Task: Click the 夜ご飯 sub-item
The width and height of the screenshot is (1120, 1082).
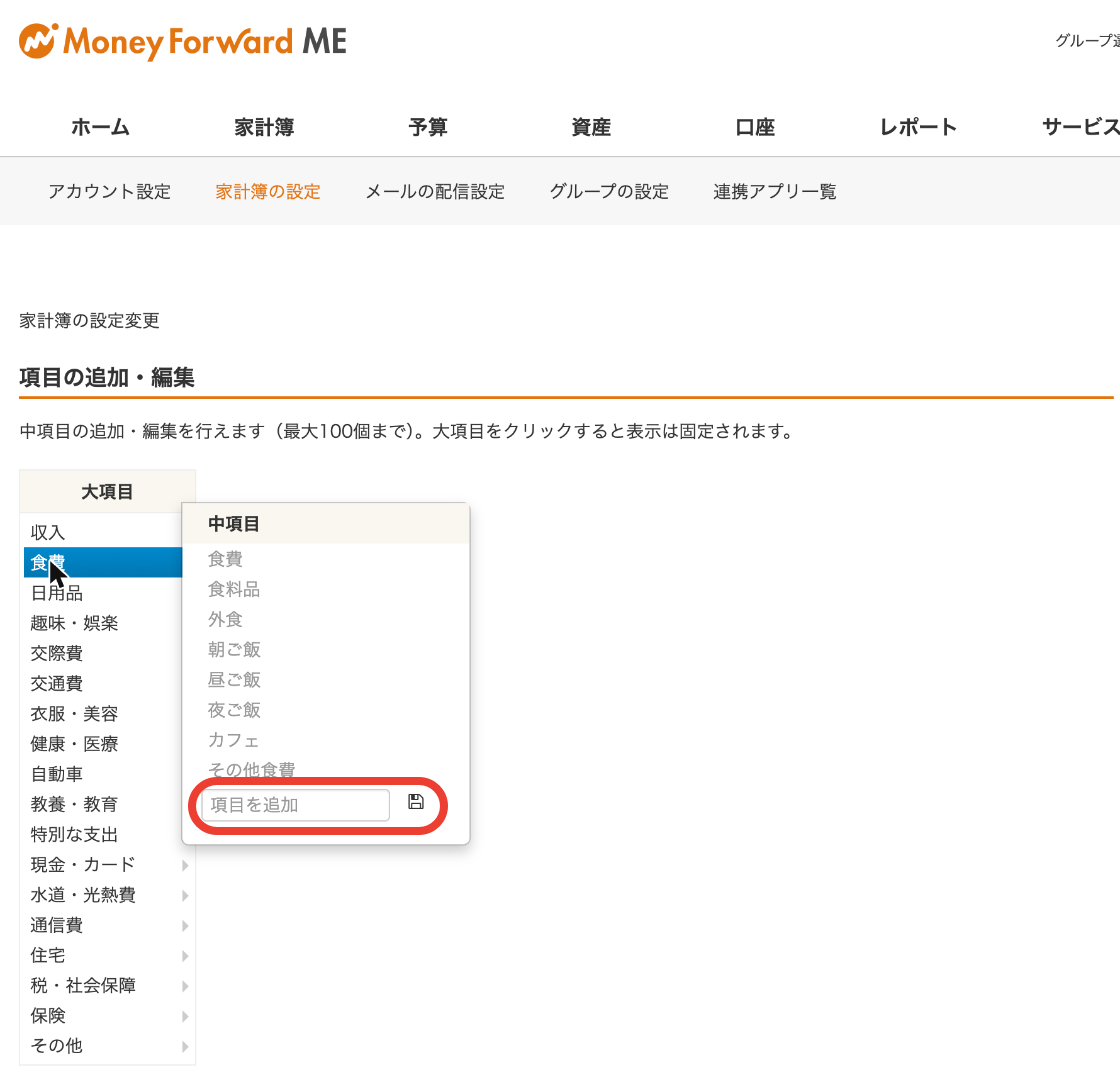Action: tap(234, 710)
